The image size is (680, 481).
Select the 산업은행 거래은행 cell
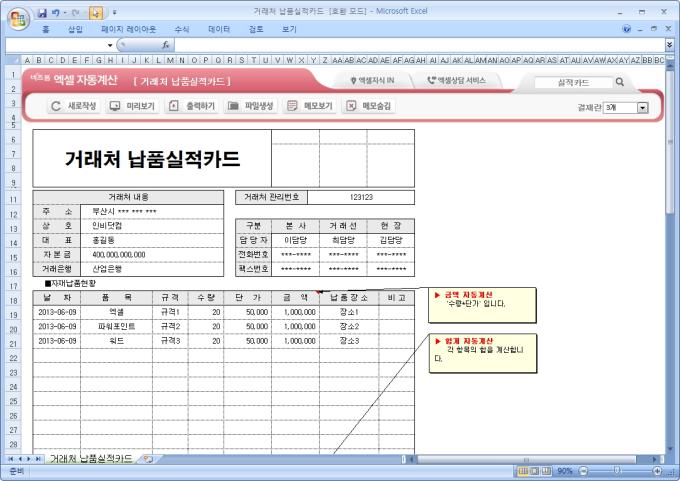pyautogui.click(x=152, y=269)
